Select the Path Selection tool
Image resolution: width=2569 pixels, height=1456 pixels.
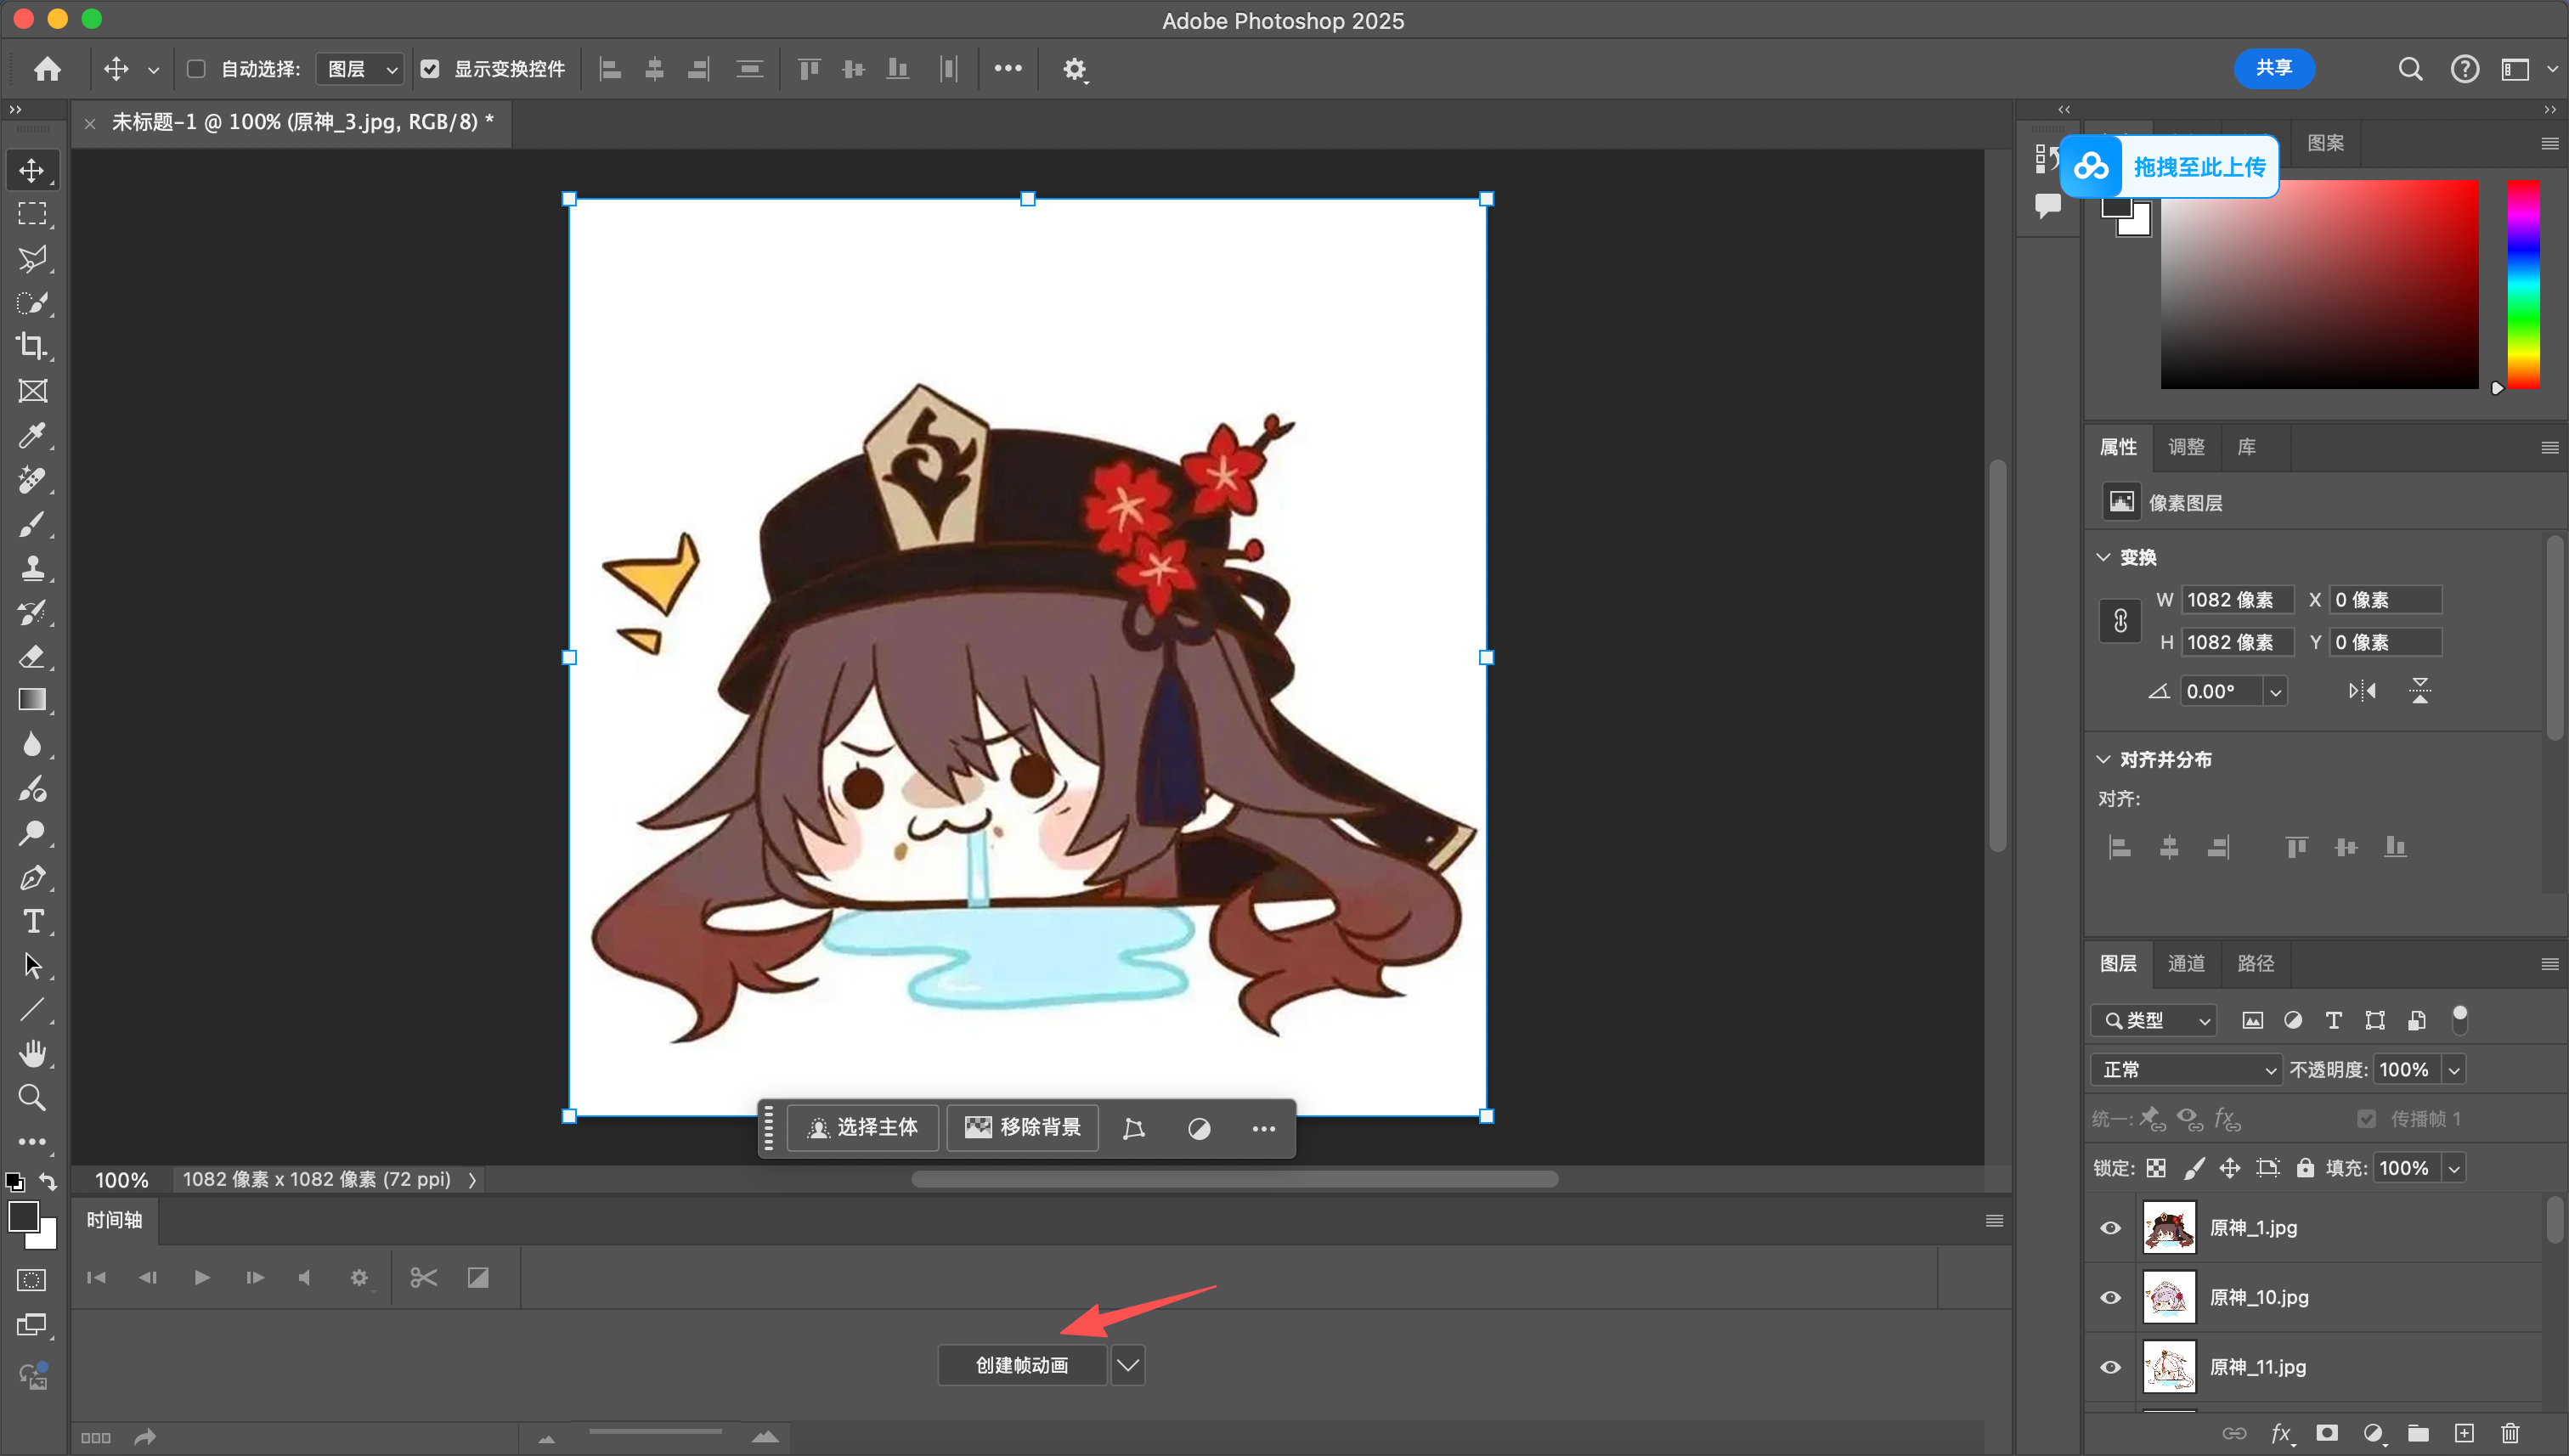click(x=32, y=965)
